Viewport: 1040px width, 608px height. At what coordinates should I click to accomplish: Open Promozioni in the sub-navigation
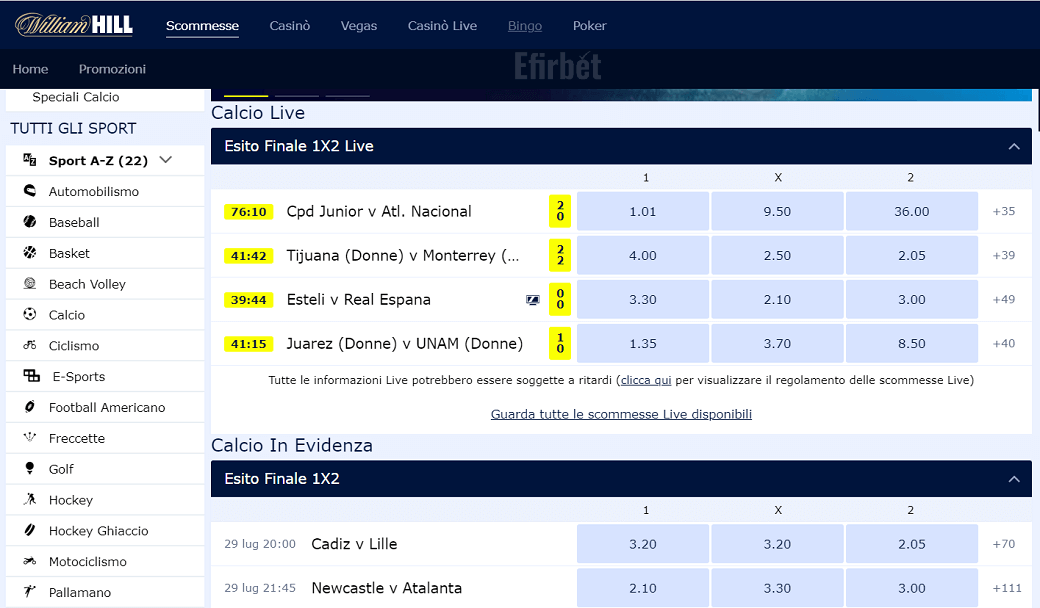point(112,69)
